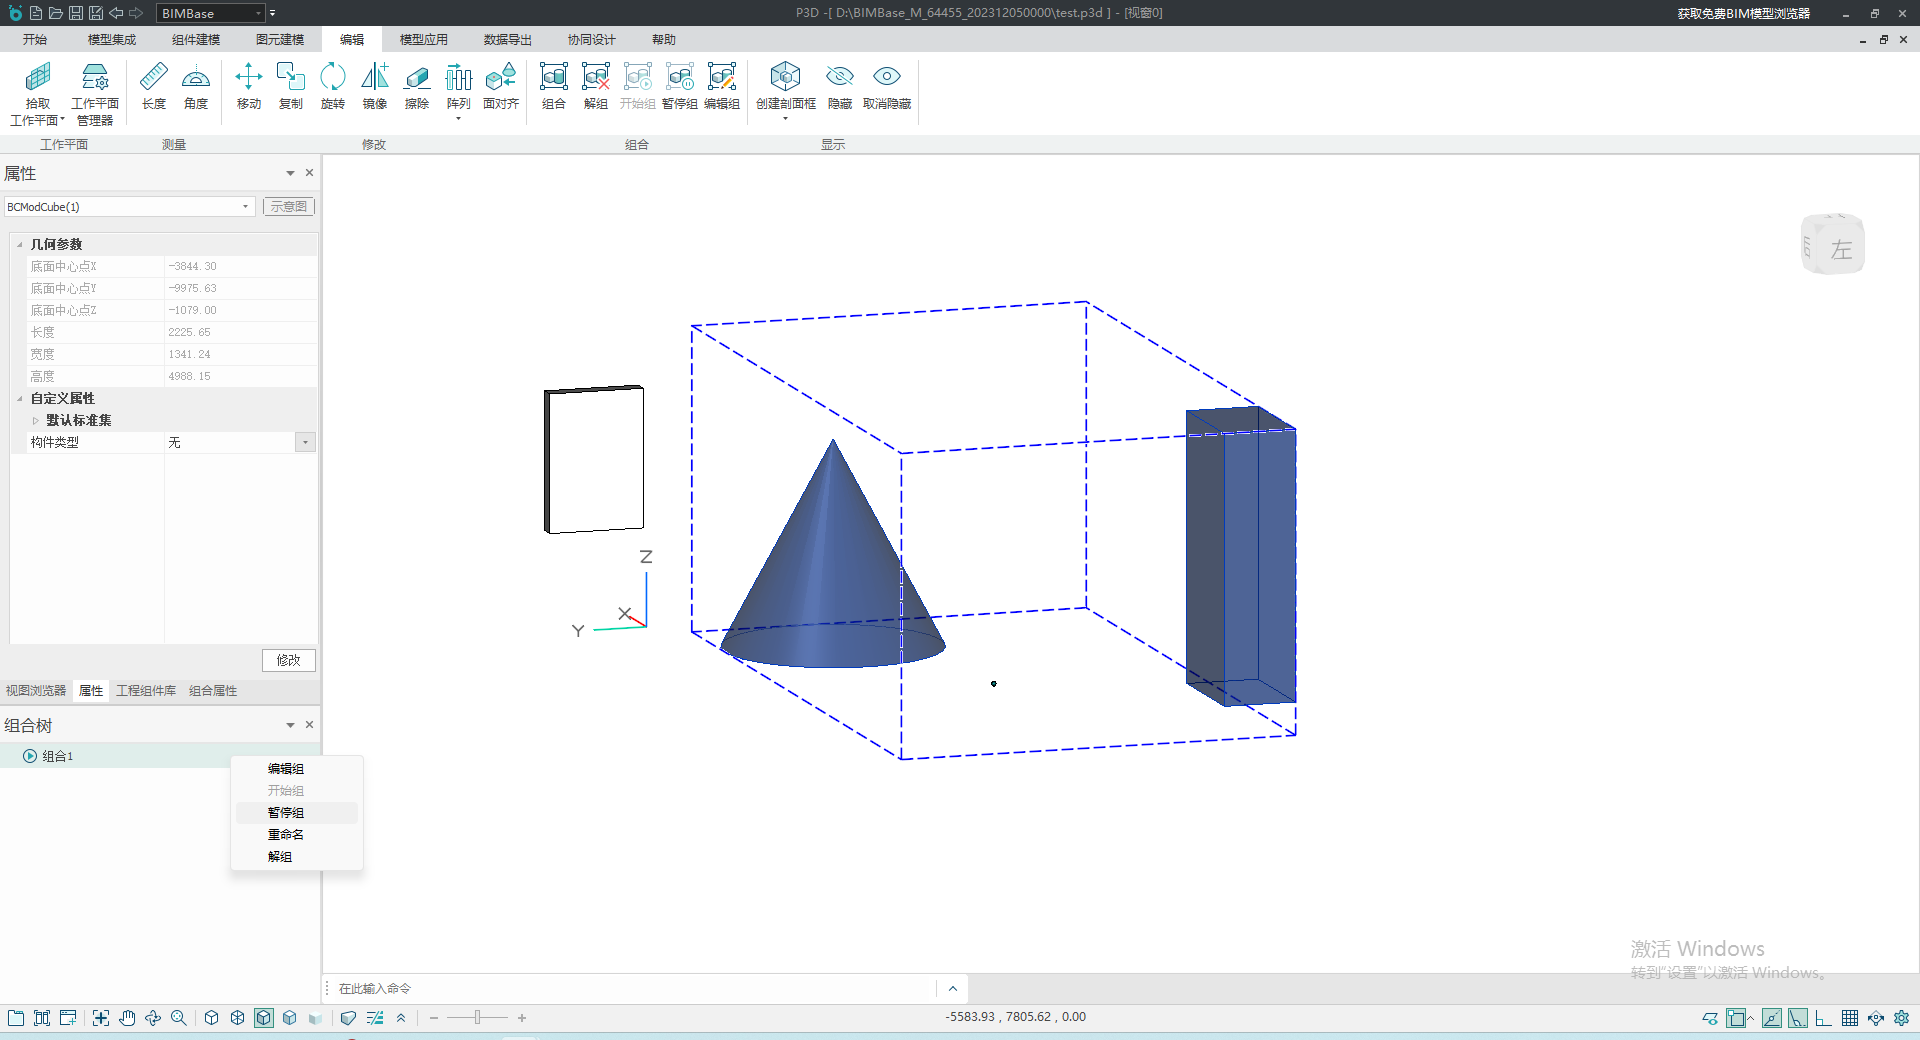This screenshot has height=1040, width=1920.
Task: Toggle the grid display in status bar
Action: pos(1849,1018)
